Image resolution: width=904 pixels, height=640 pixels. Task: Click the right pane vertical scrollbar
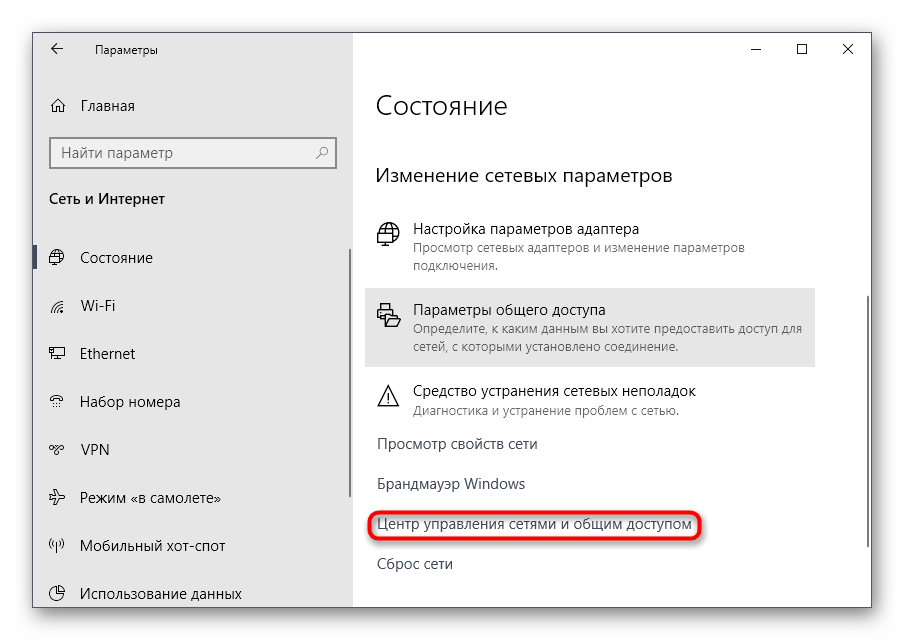point(867,421)
